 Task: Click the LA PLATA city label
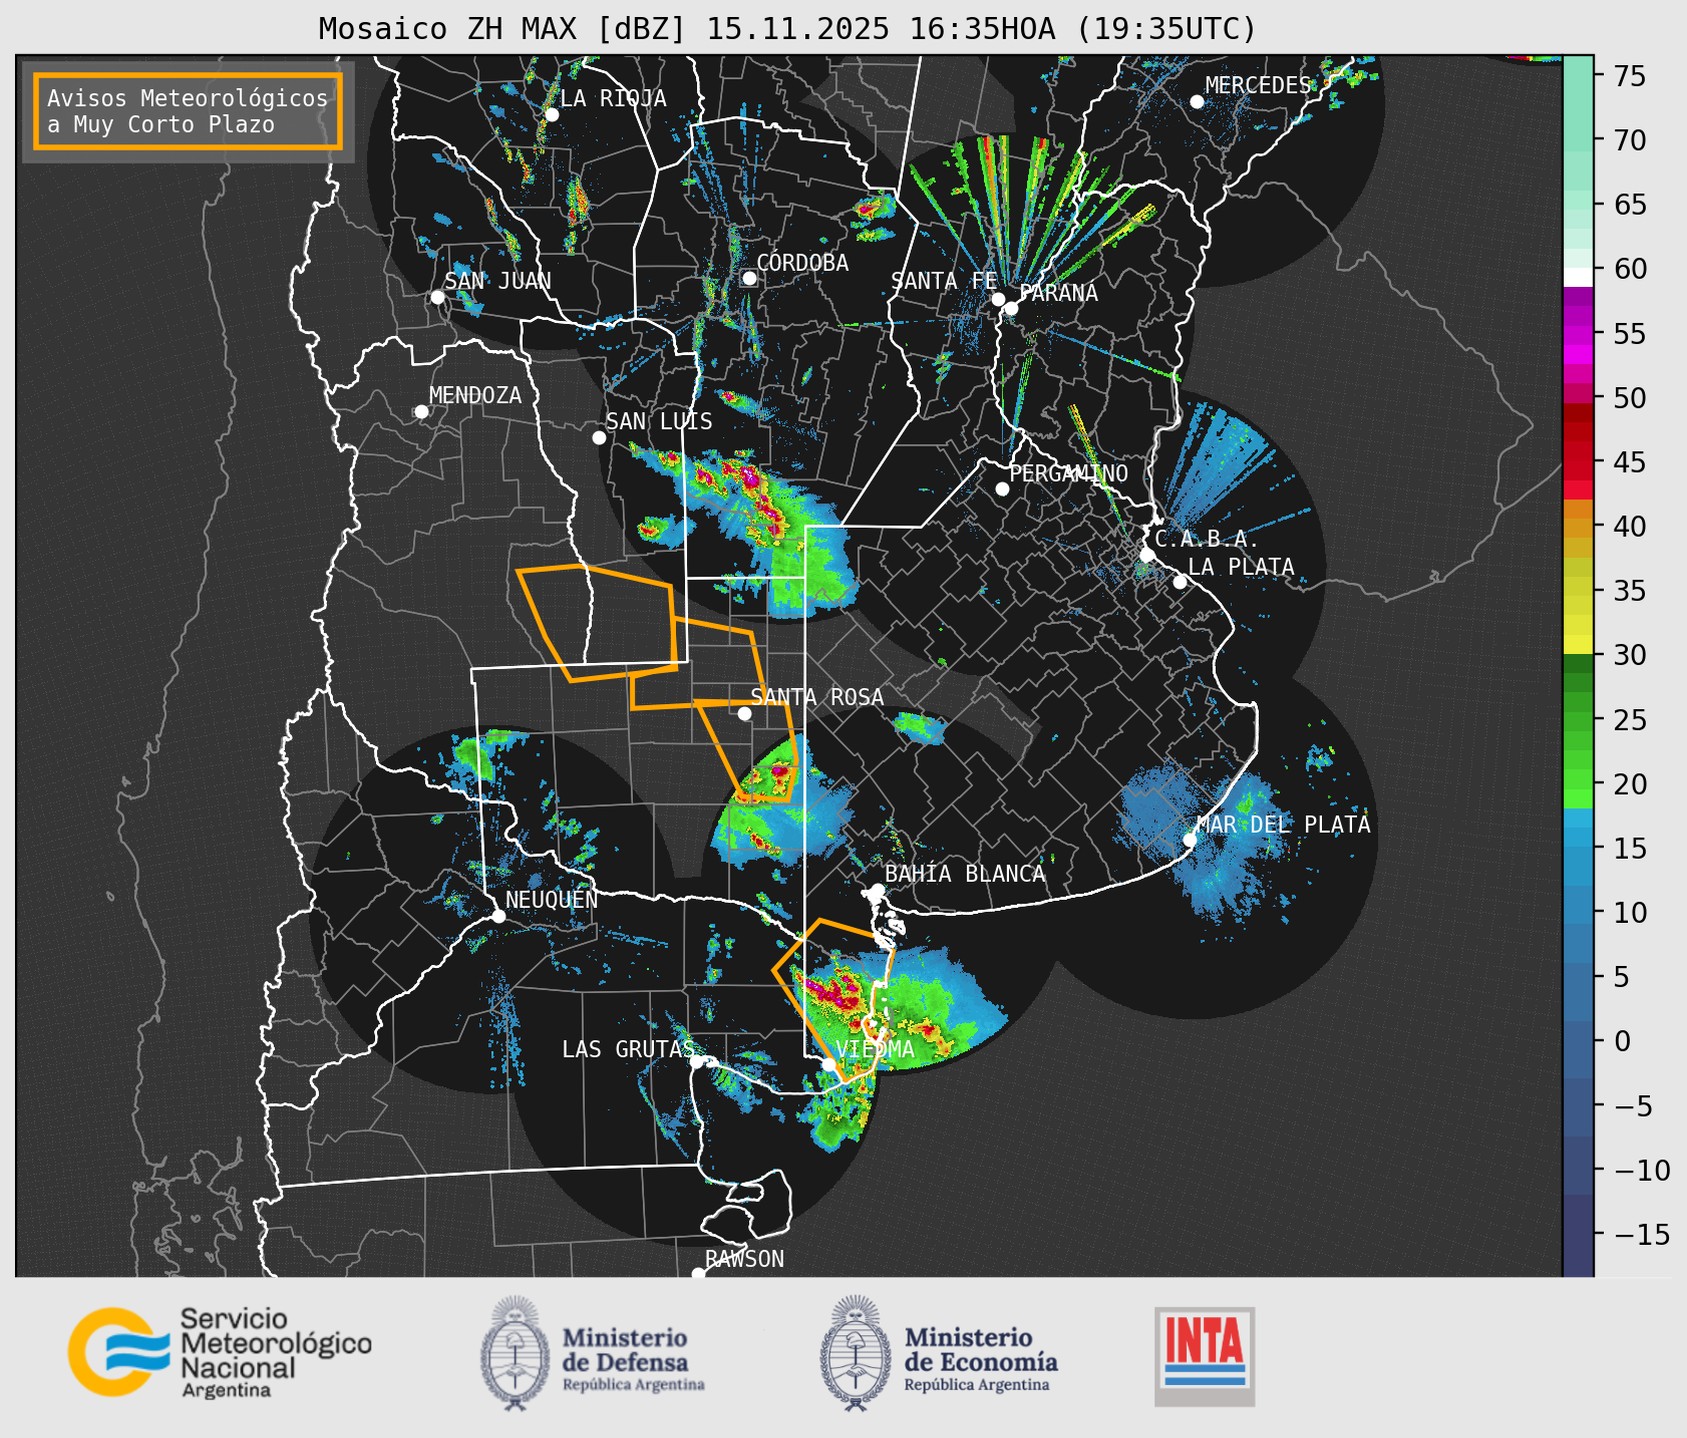pyautogui.click(x=1241, y=567)
